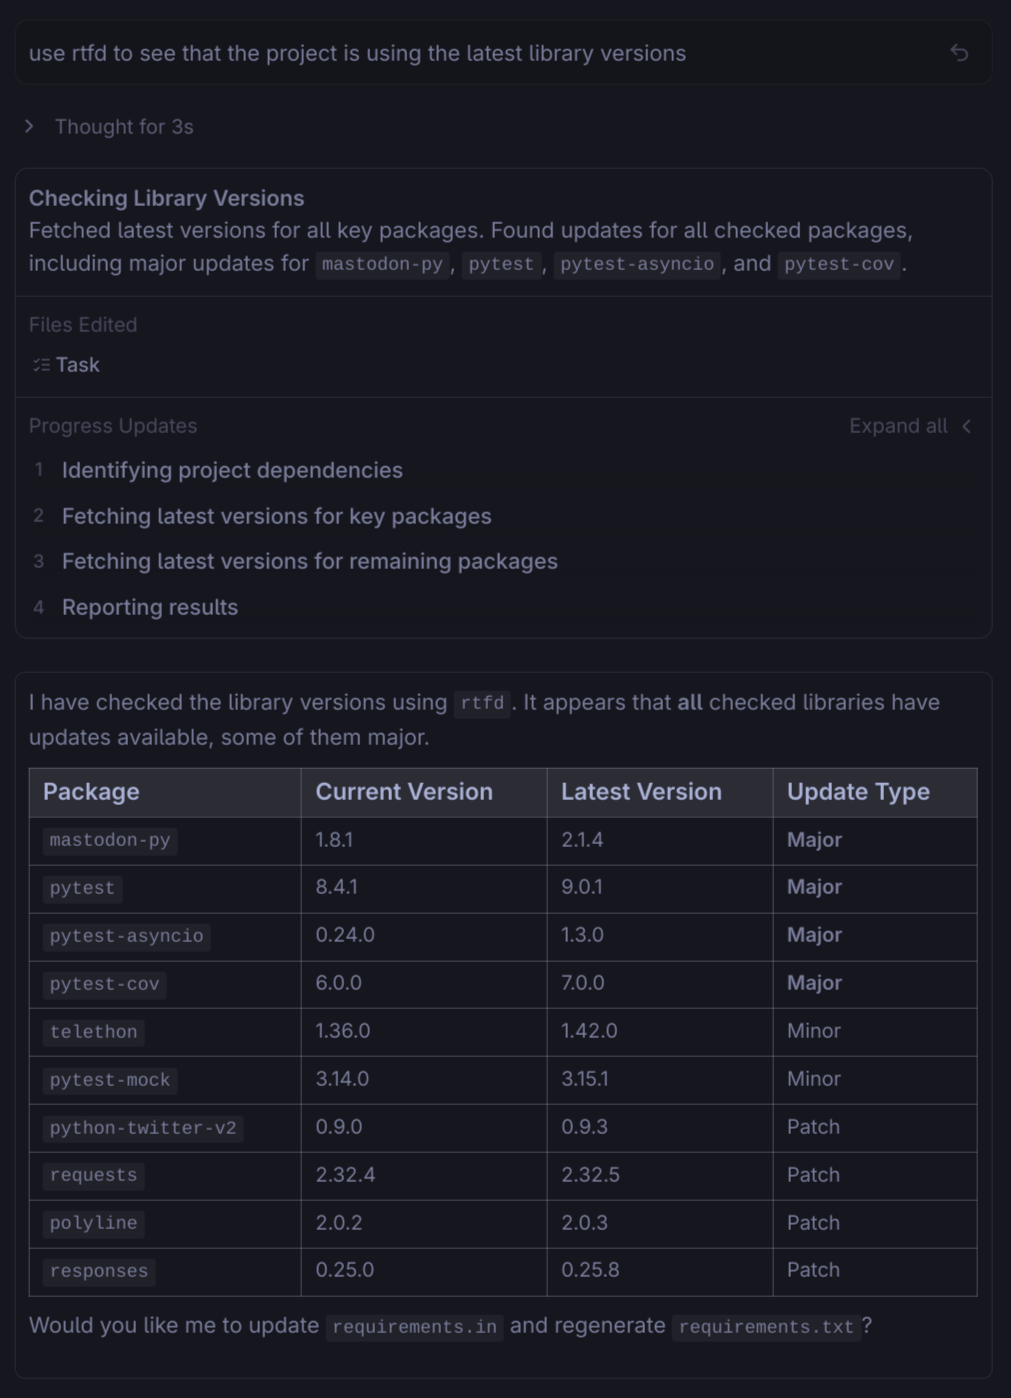Click the 'telethon' package tag in the table
This screenshot has height=1398, width=1011.
(93, 1032)
